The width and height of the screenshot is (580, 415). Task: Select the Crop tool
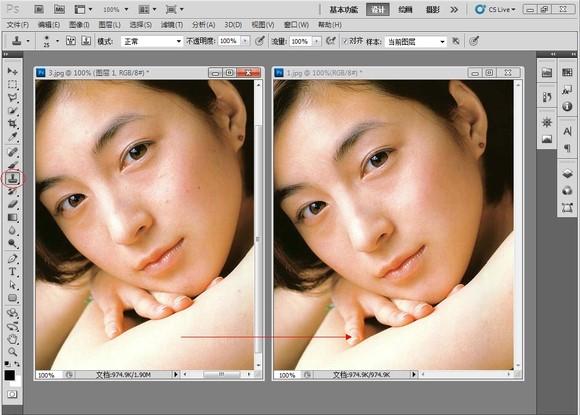(13, 124)
